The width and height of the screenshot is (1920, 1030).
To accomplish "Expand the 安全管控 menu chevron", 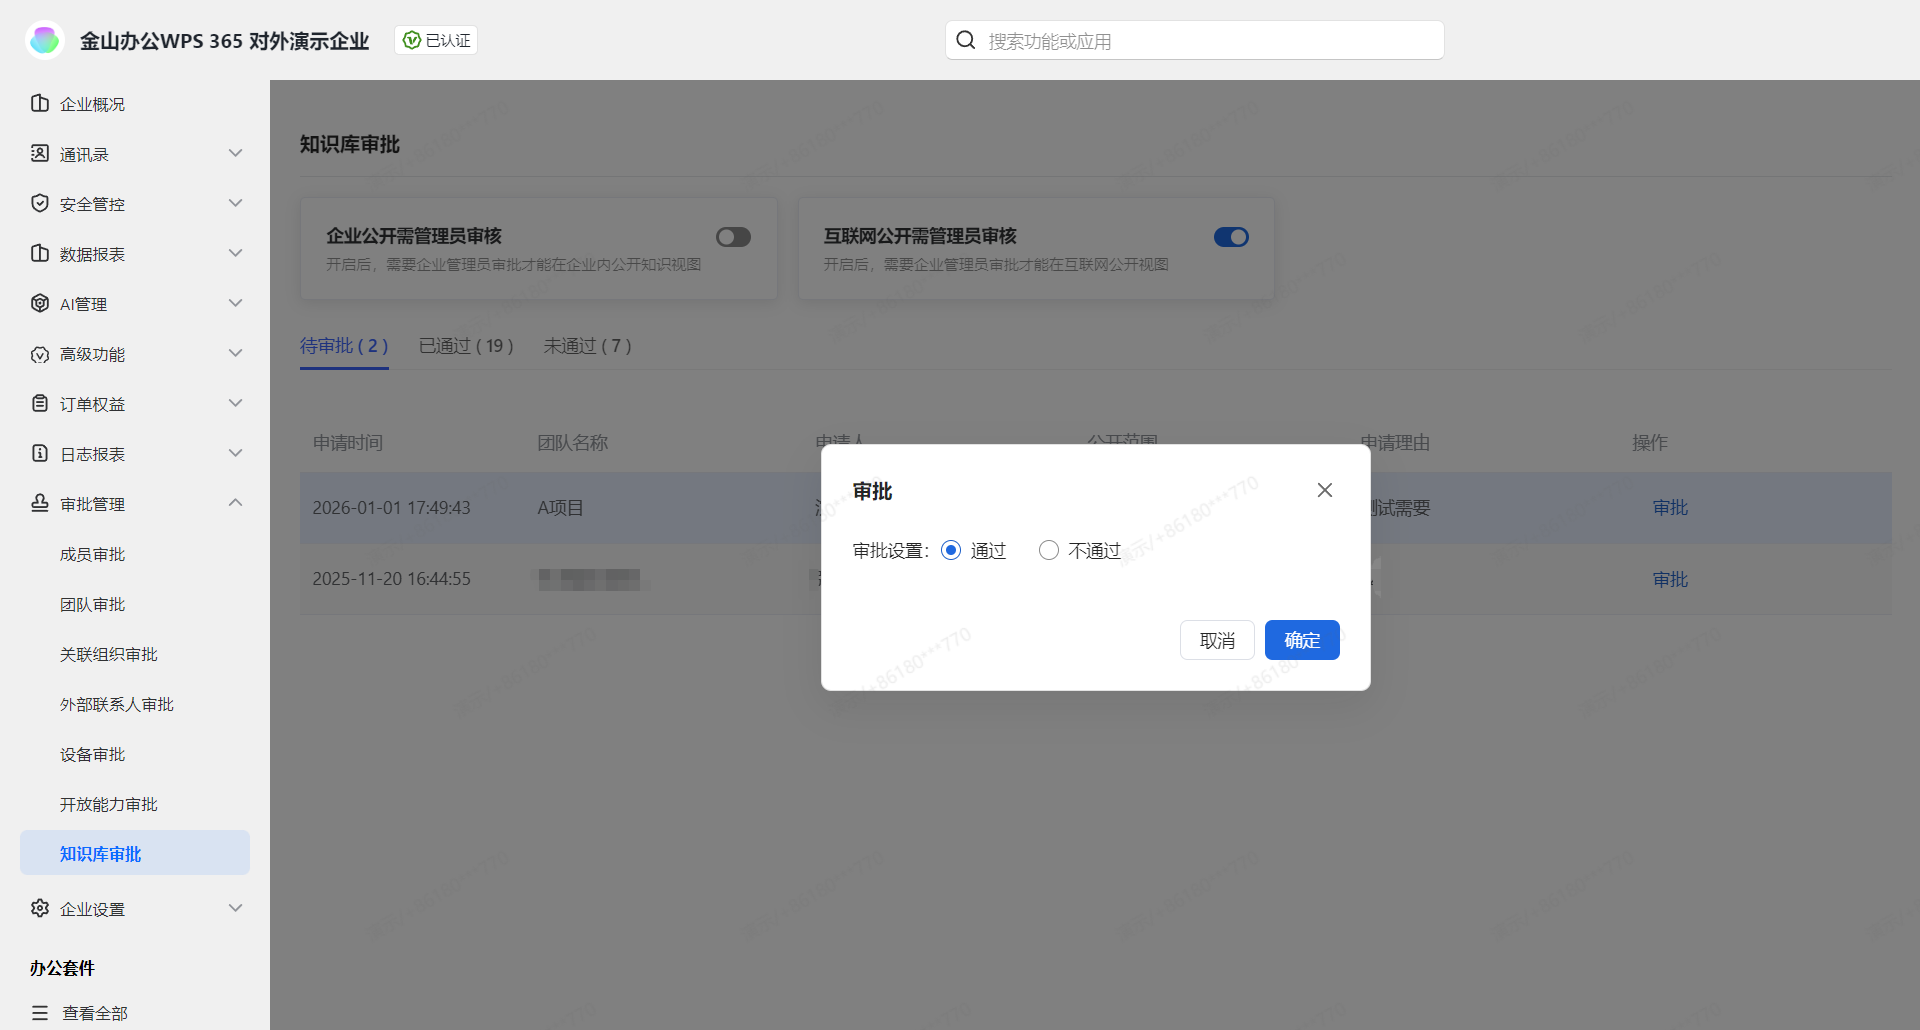I will (236, 203).
